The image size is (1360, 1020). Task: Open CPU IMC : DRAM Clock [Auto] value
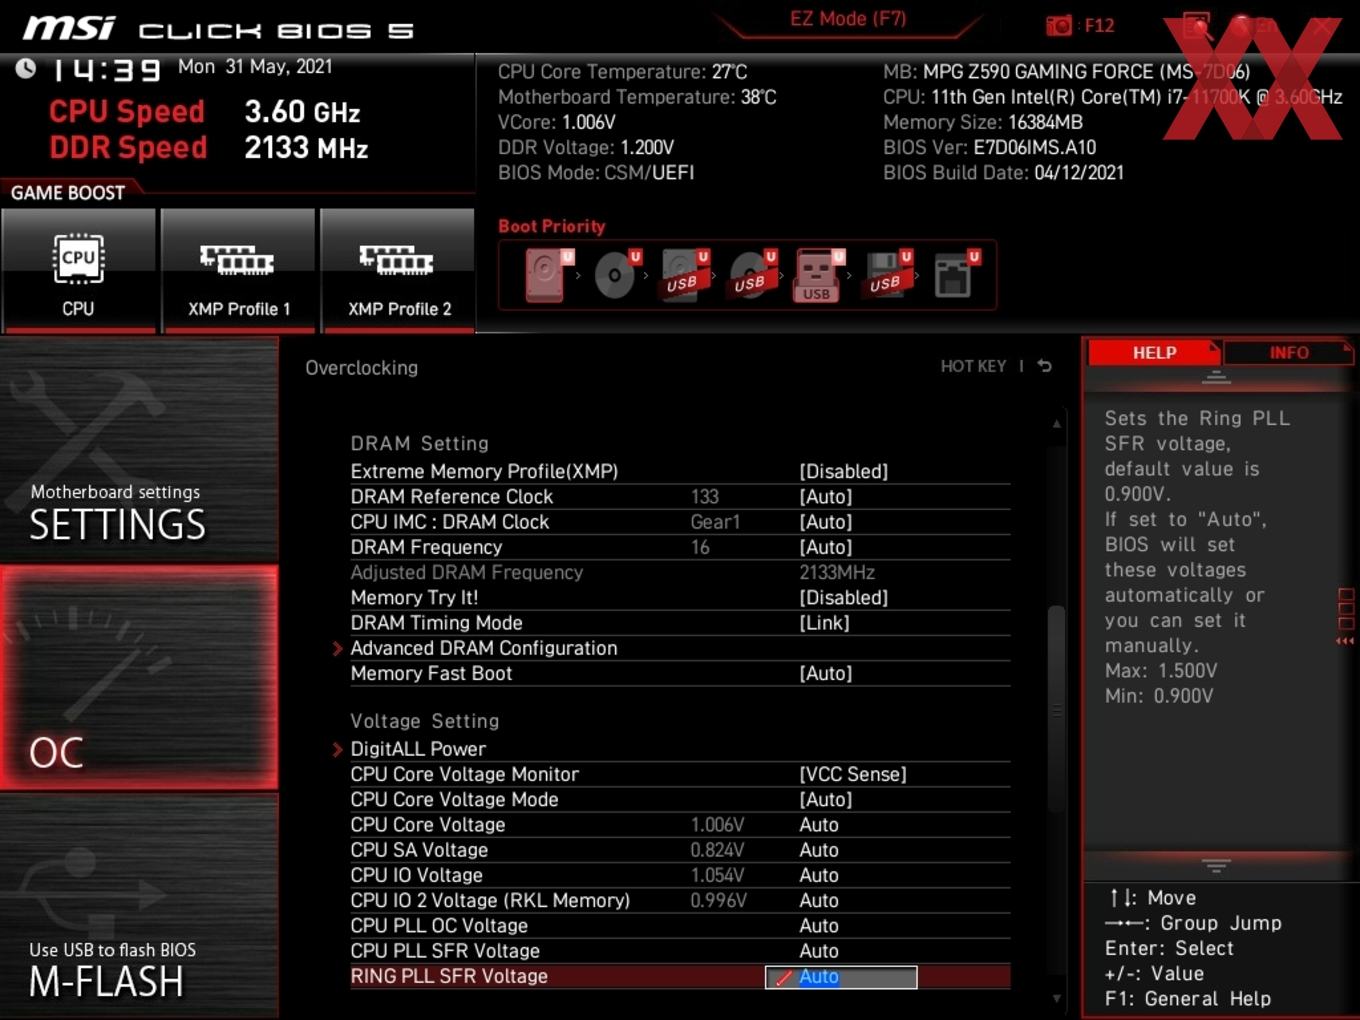tap(825, 522)
